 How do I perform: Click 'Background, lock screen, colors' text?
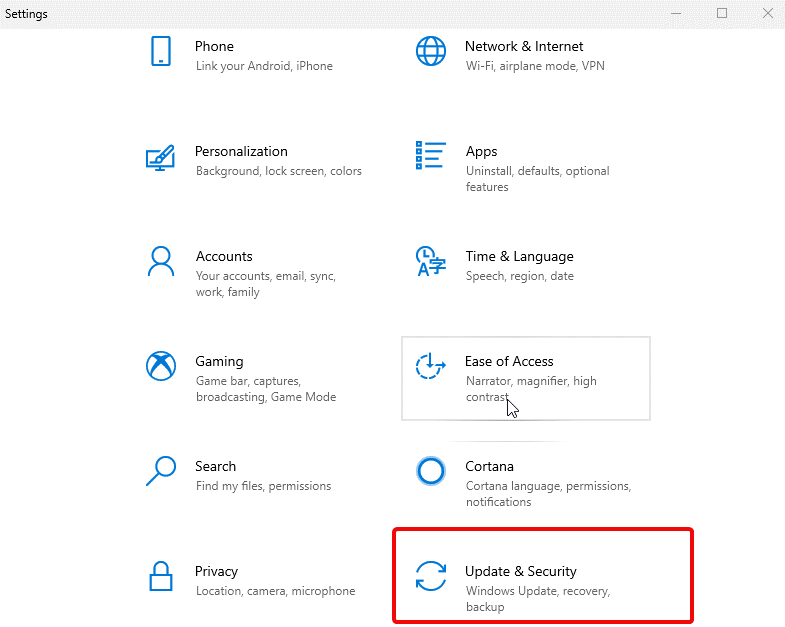279,171
